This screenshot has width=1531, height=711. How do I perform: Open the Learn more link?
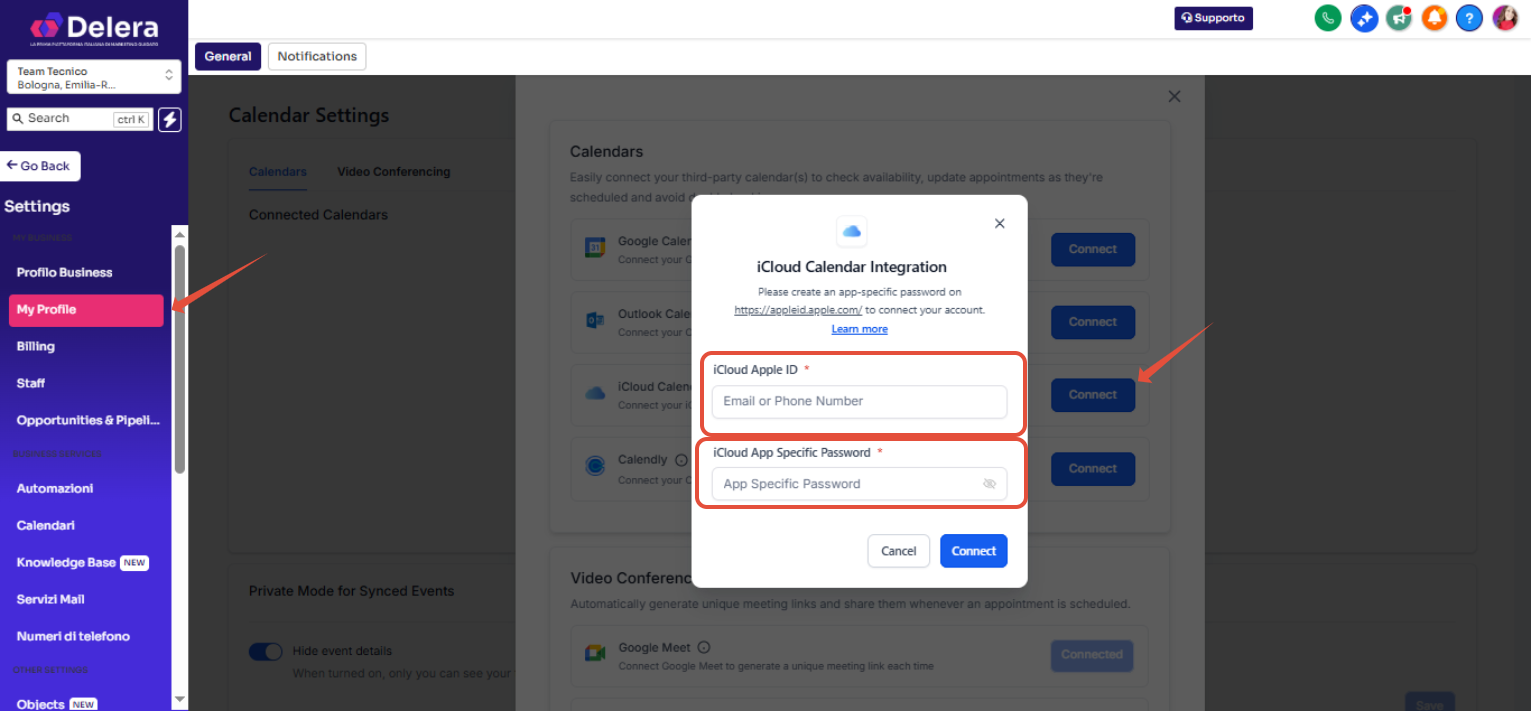[859, 329]
